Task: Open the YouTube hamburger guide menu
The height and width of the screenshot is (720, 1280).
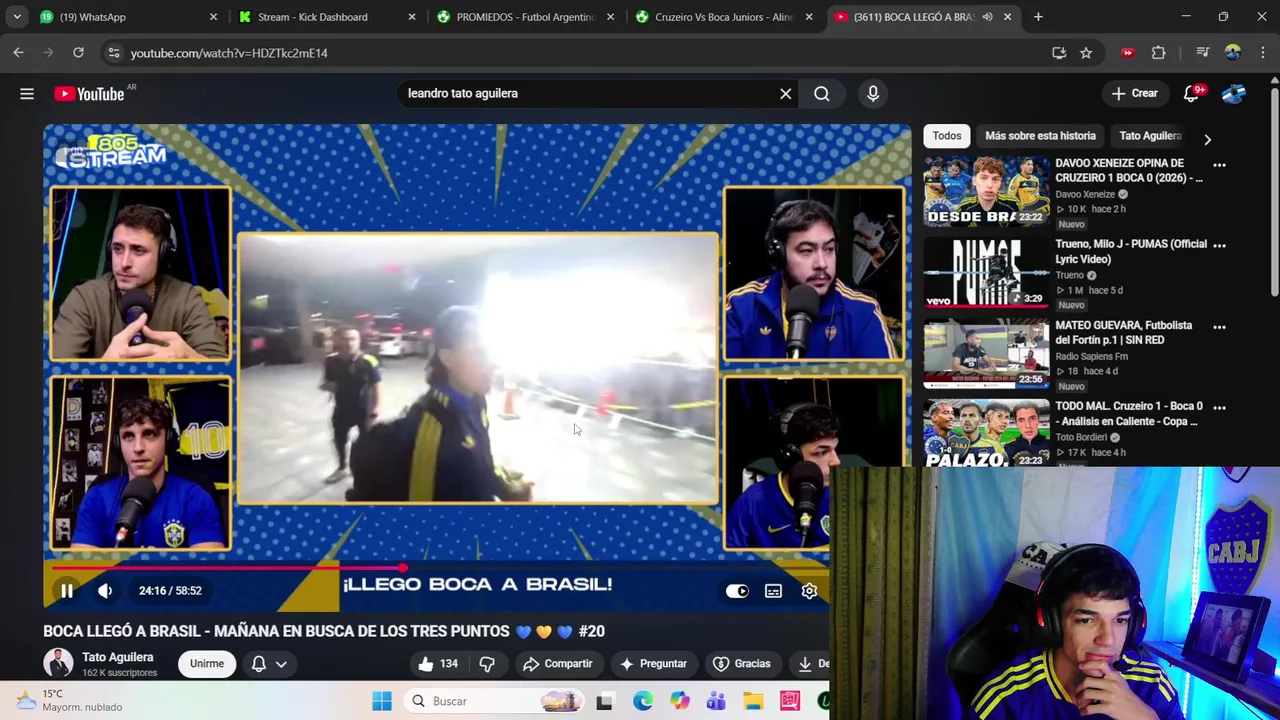Action: pyautogui.click(x=27, y=93)
